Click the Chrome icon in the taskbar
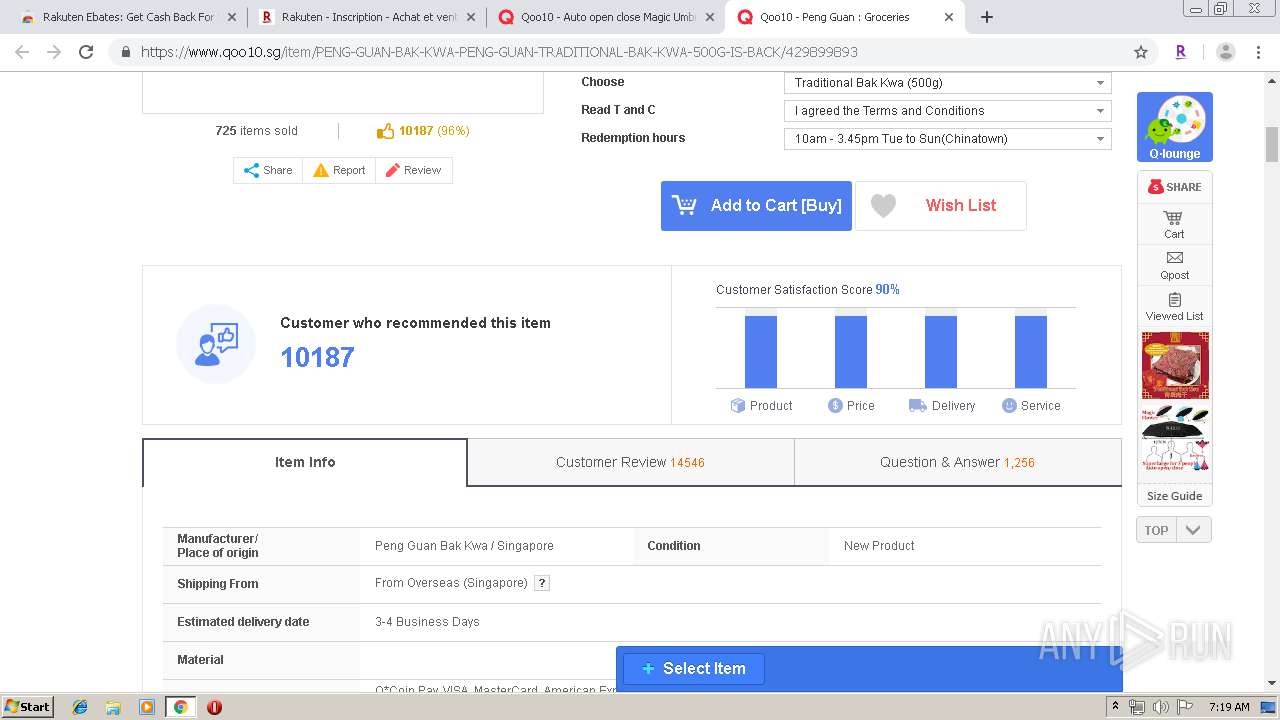This screenshot has height=720, width=1280. tap(180, 707)
